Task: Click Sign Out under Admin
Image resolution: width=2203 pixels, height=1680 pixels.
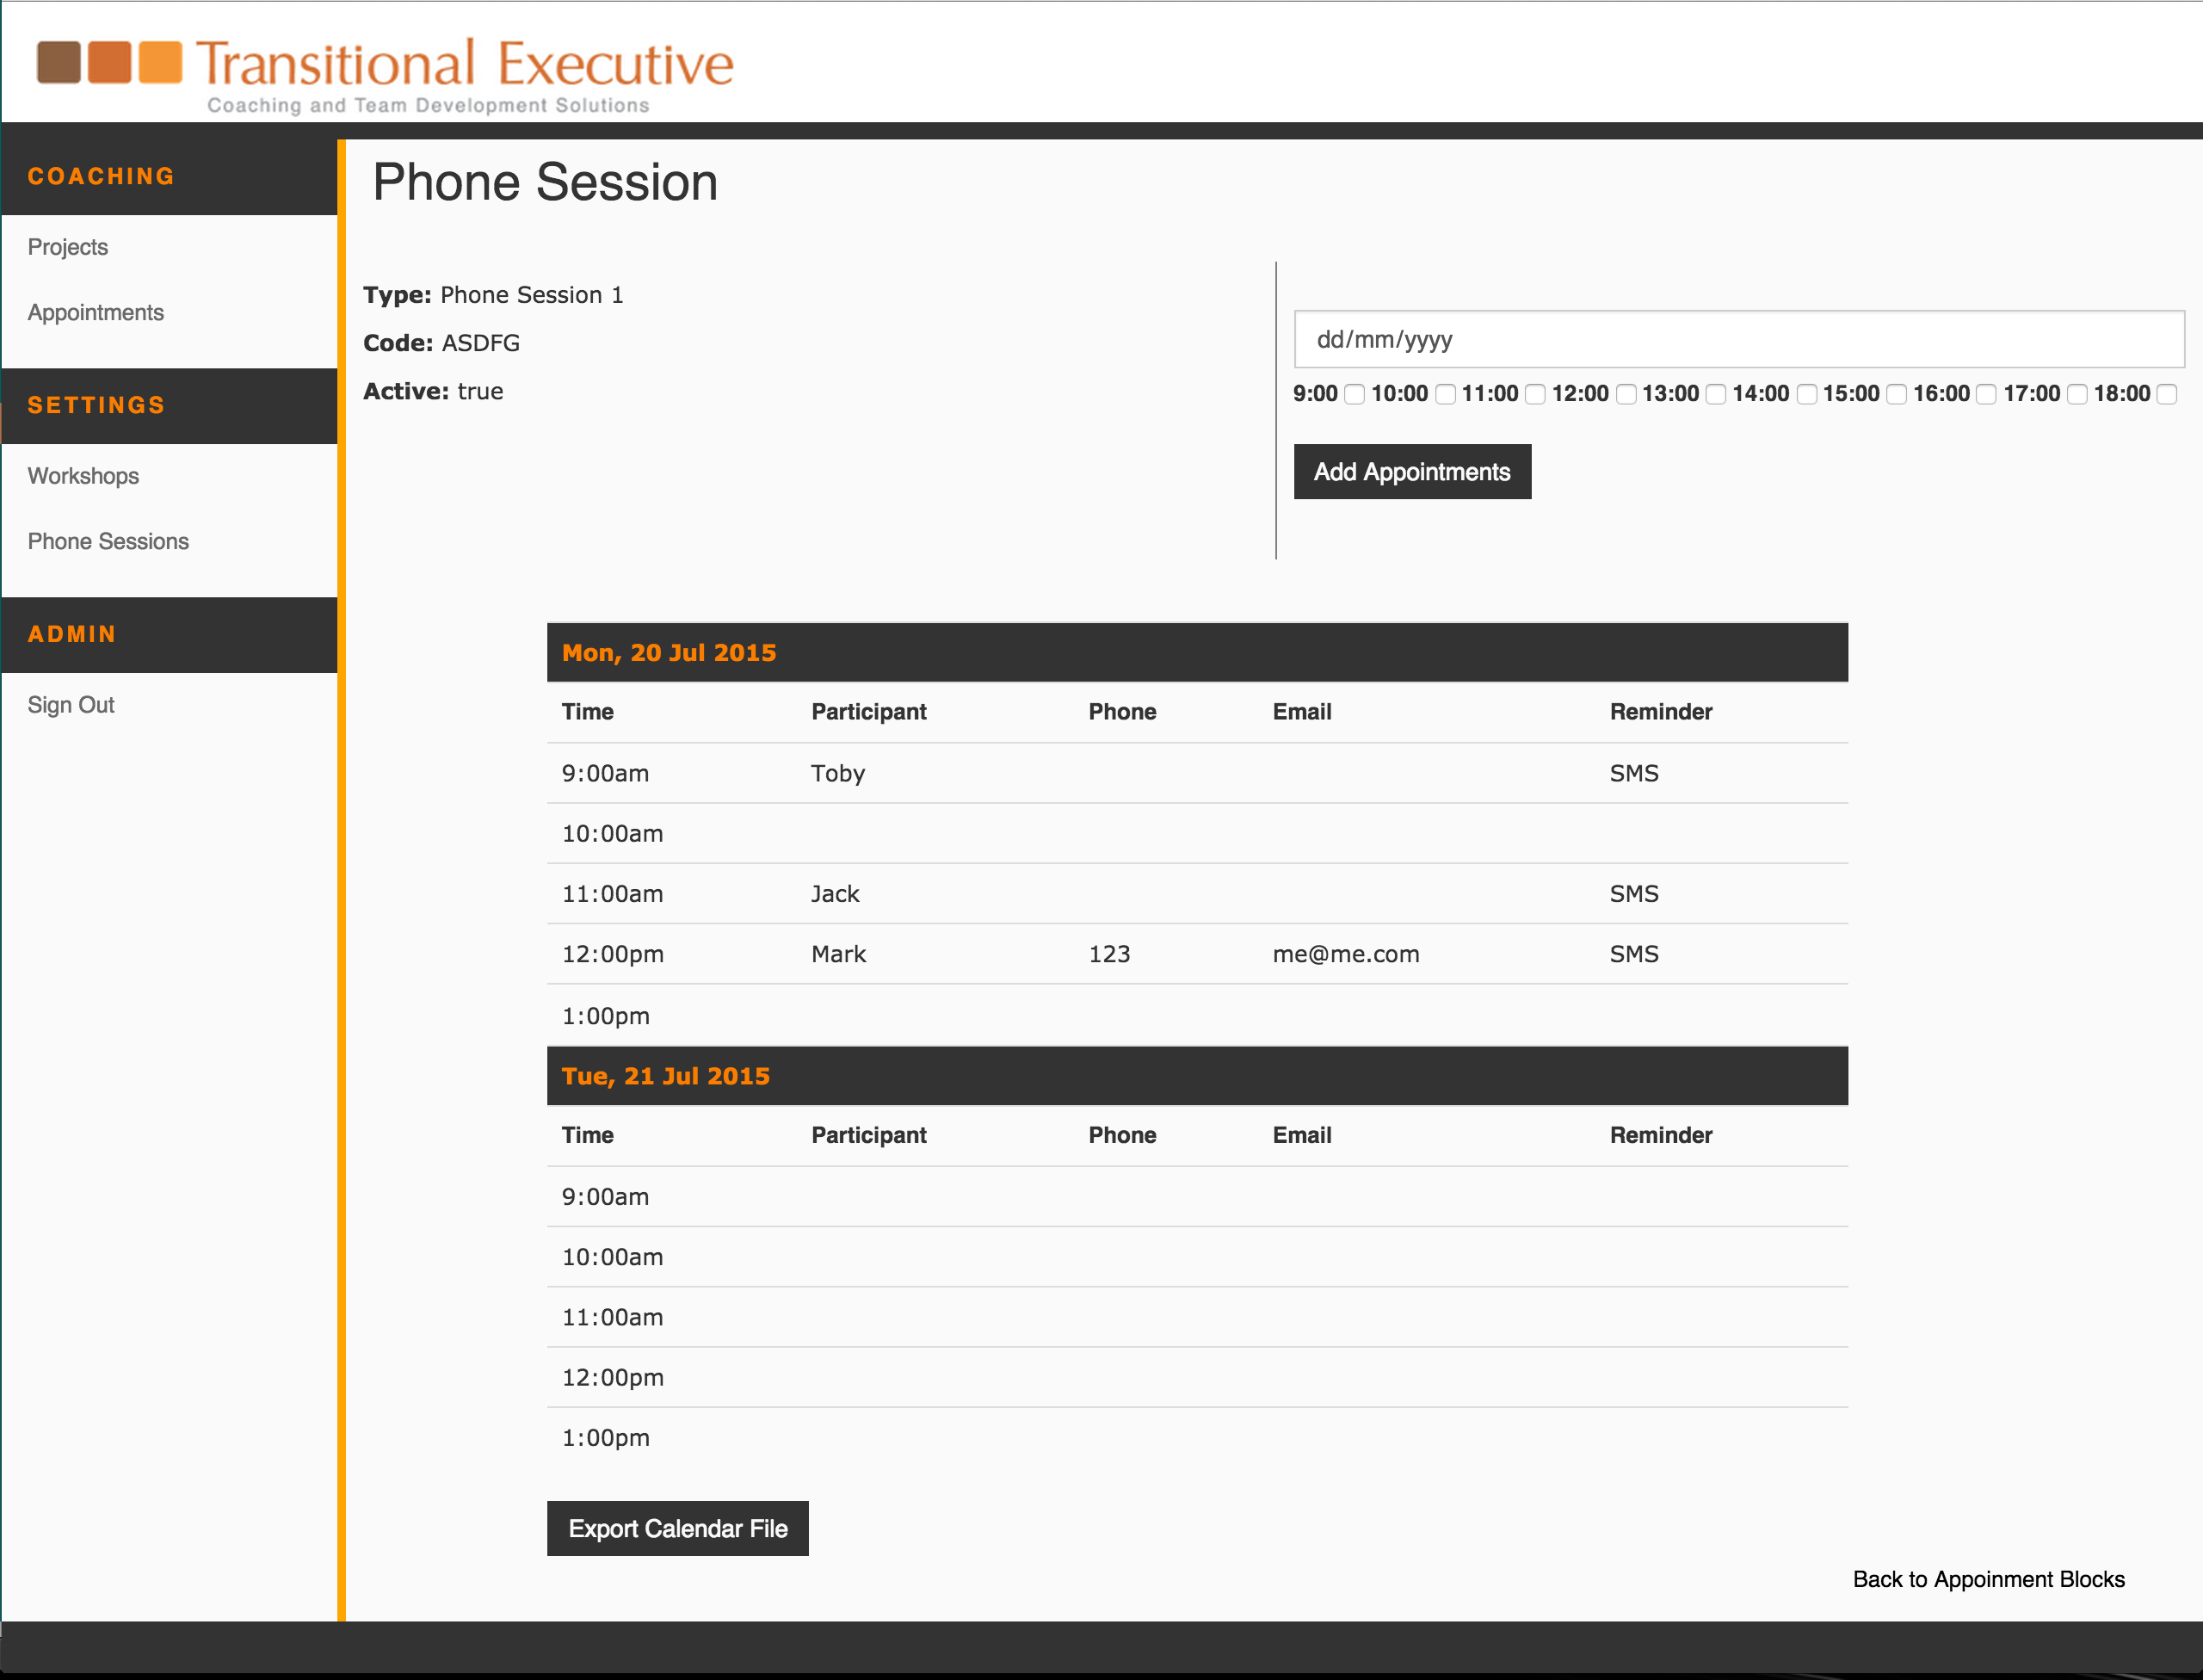Action: 71,705
